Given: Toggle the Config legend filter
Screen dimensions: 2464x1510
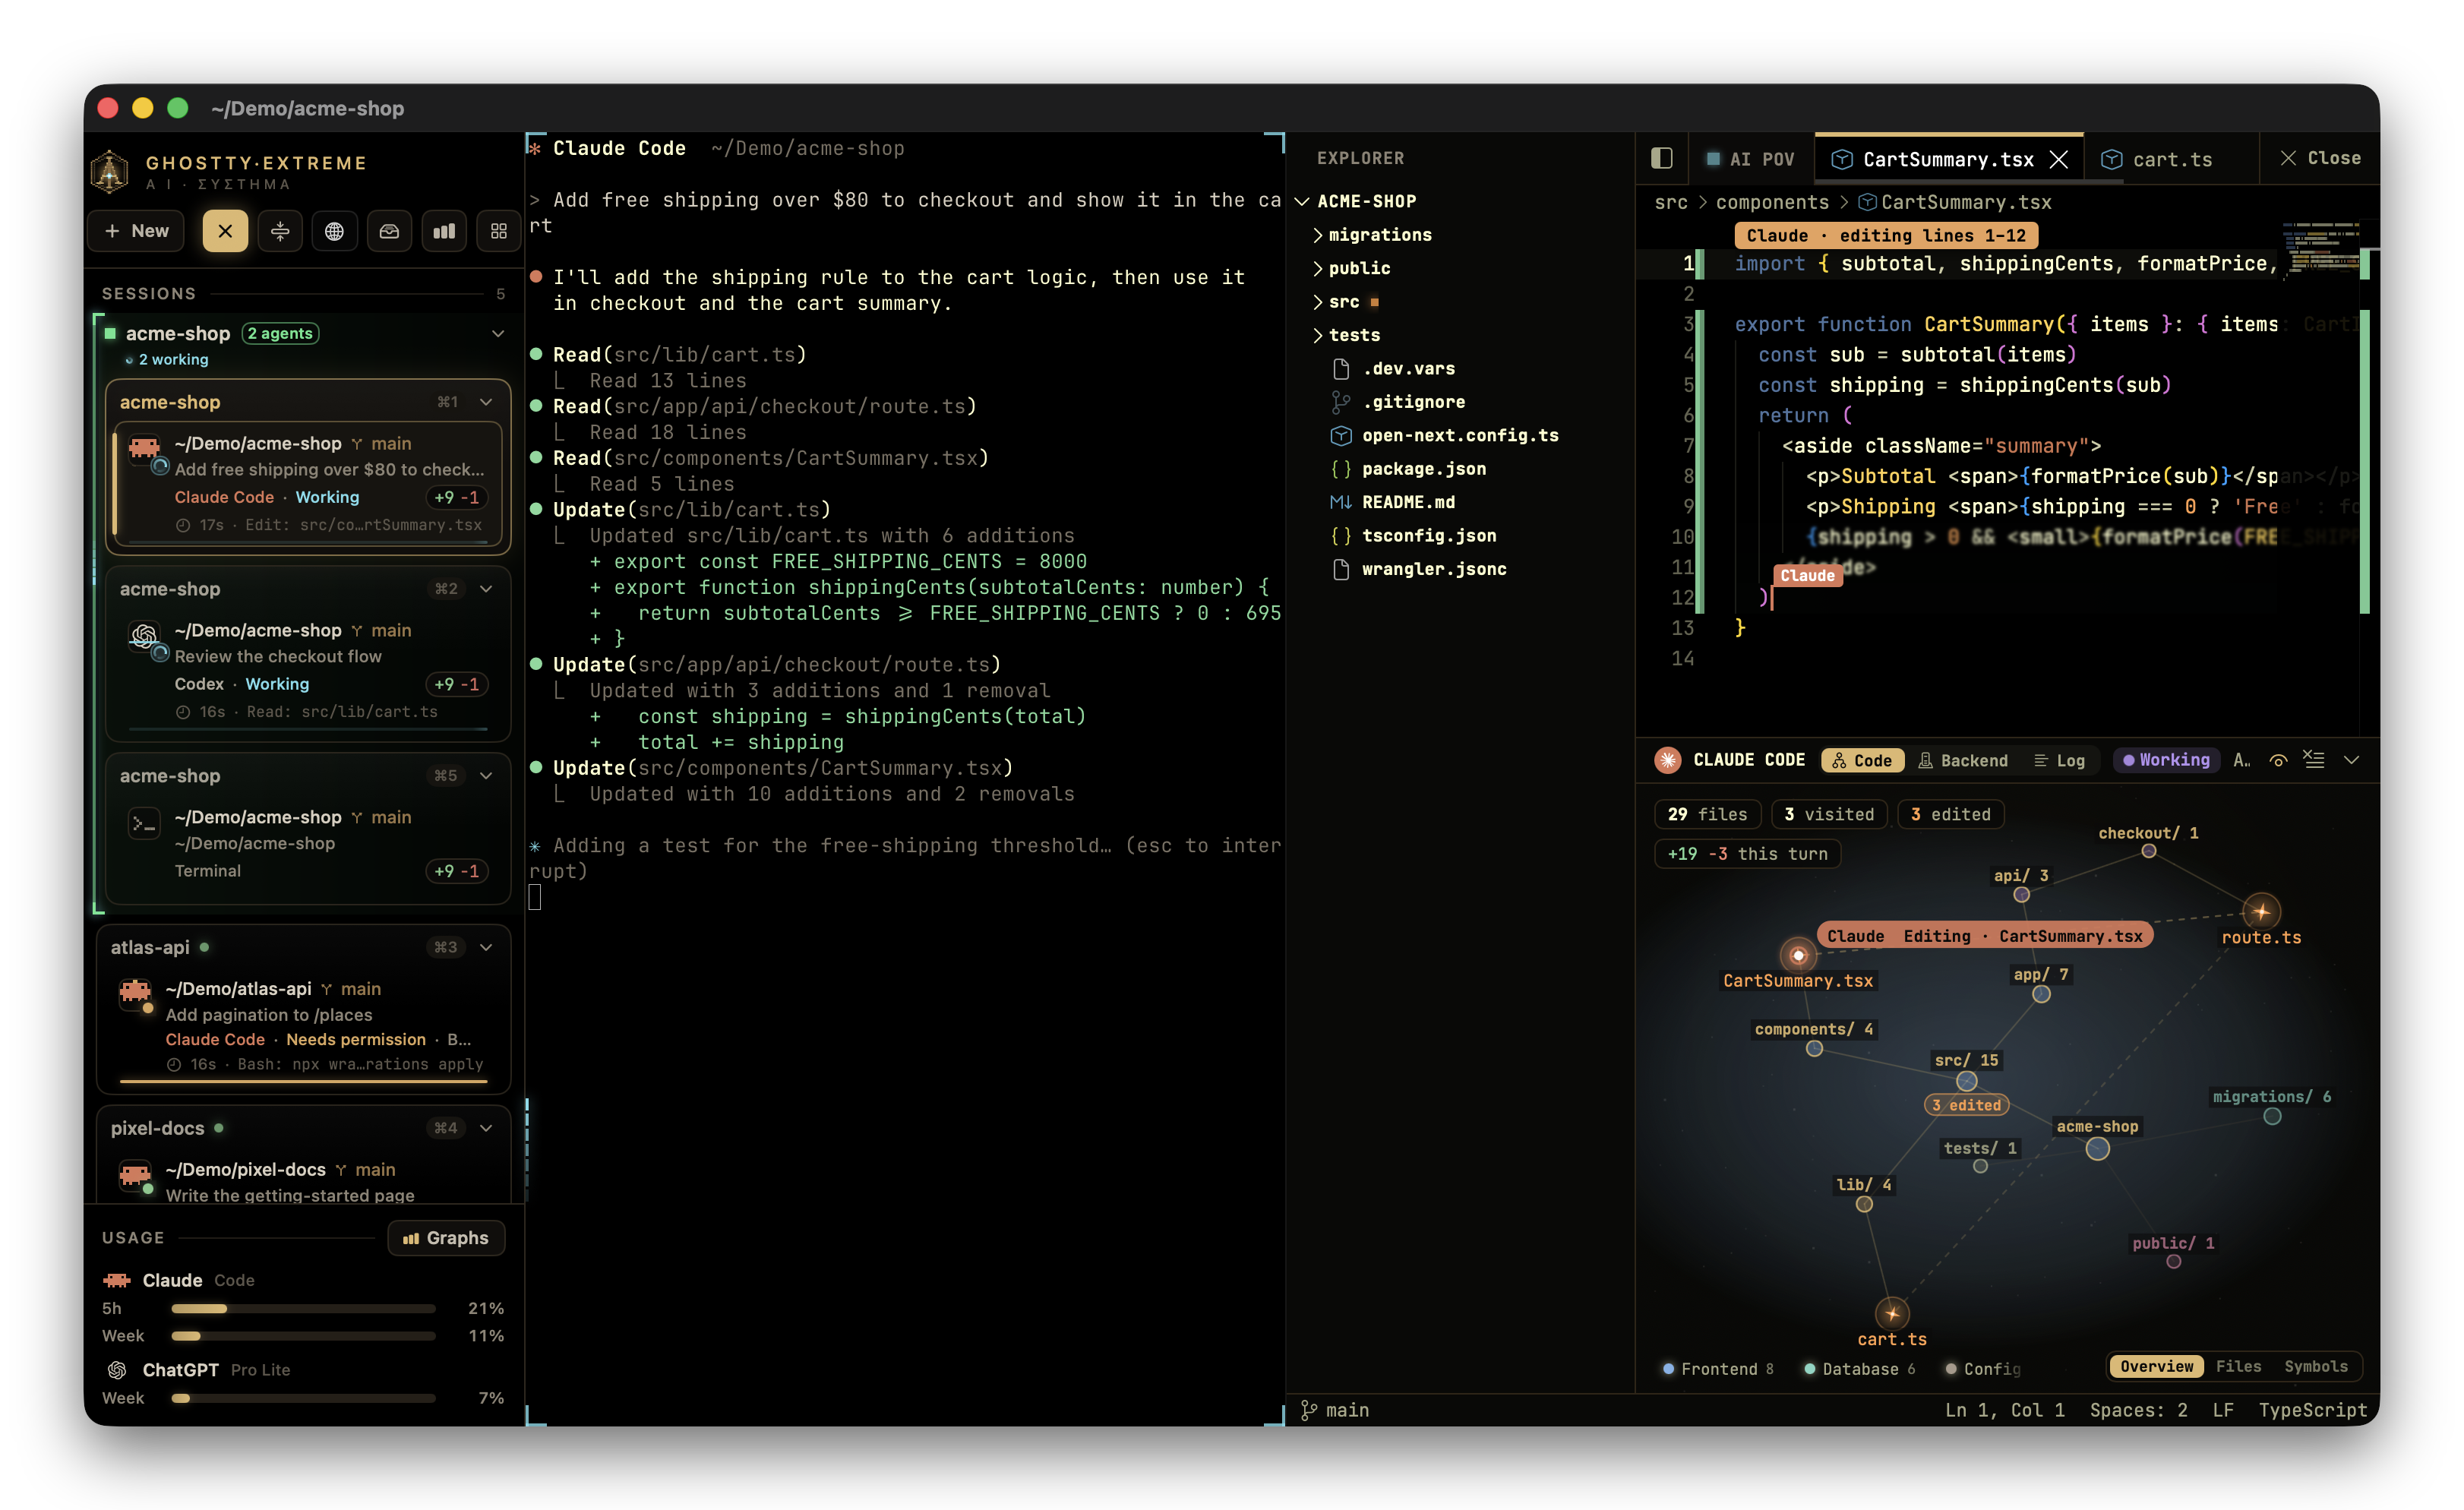Looking at the screenshot, I should pyautogui.click(x=1982, y=1369).
